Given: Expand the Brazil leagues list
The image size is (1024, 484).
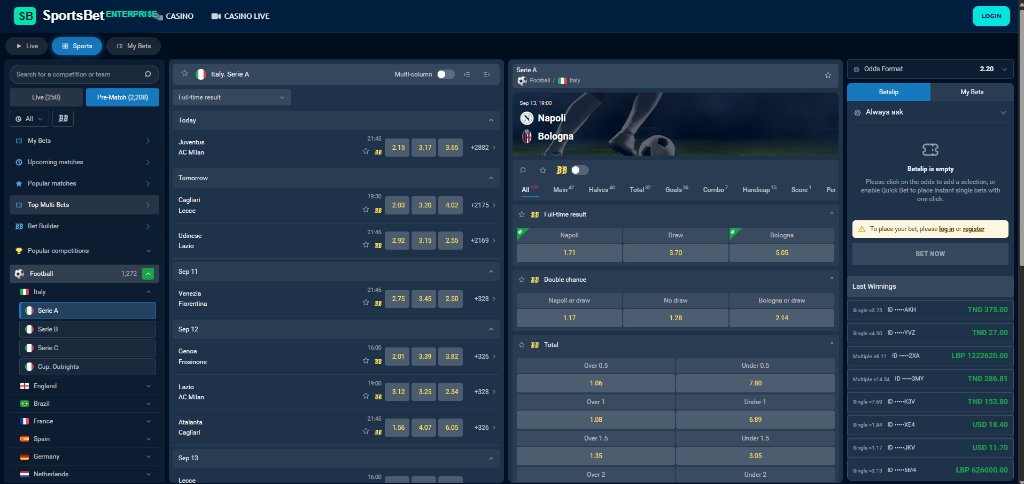Looking at the screenshot, I should click(148, 404).
